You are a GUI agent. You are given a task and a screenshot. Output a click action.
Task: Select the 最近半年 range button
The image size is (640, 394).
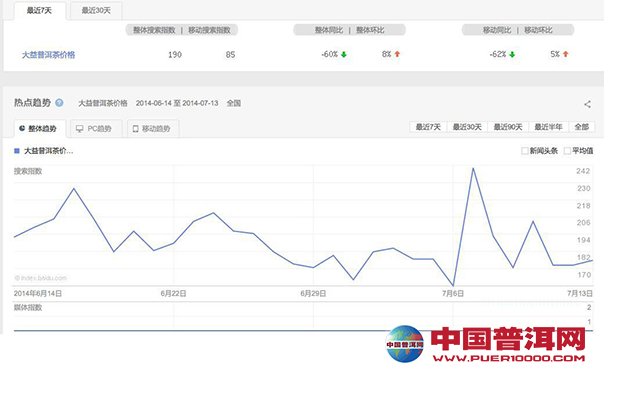click(549, 127)
